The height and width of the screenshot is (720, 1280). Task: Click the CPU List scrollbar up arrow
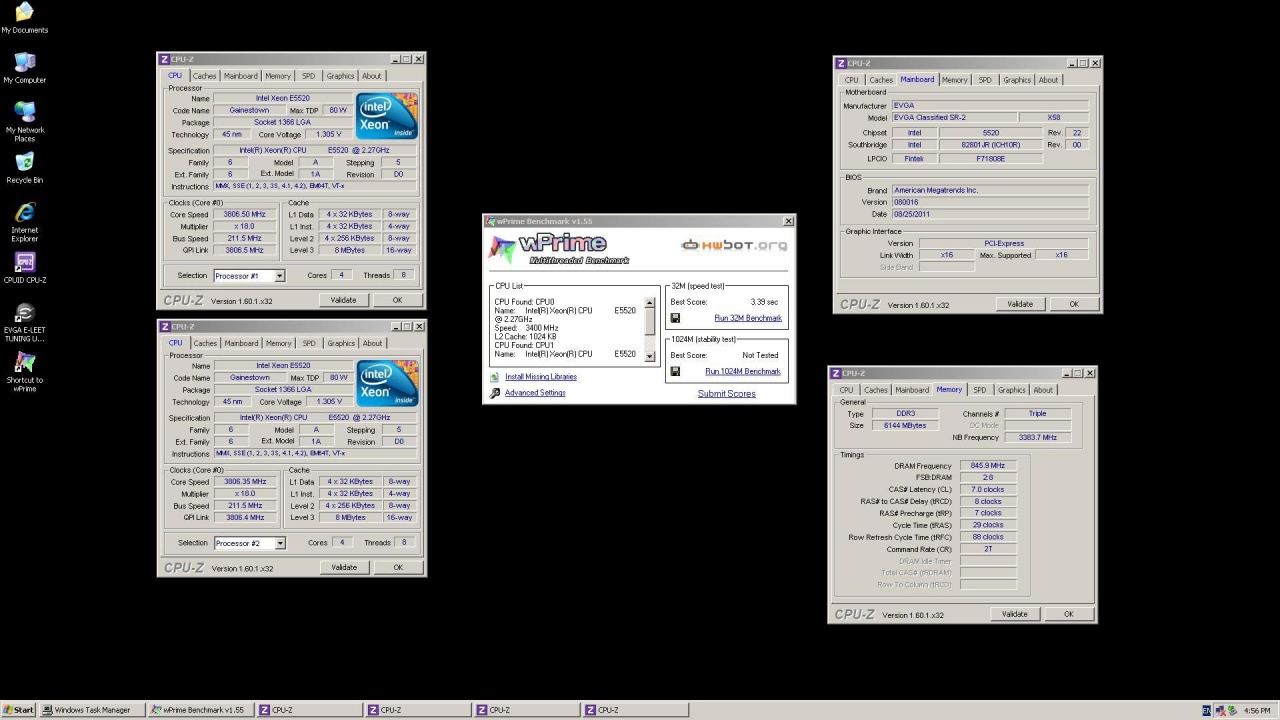click(x=650, y=303)
